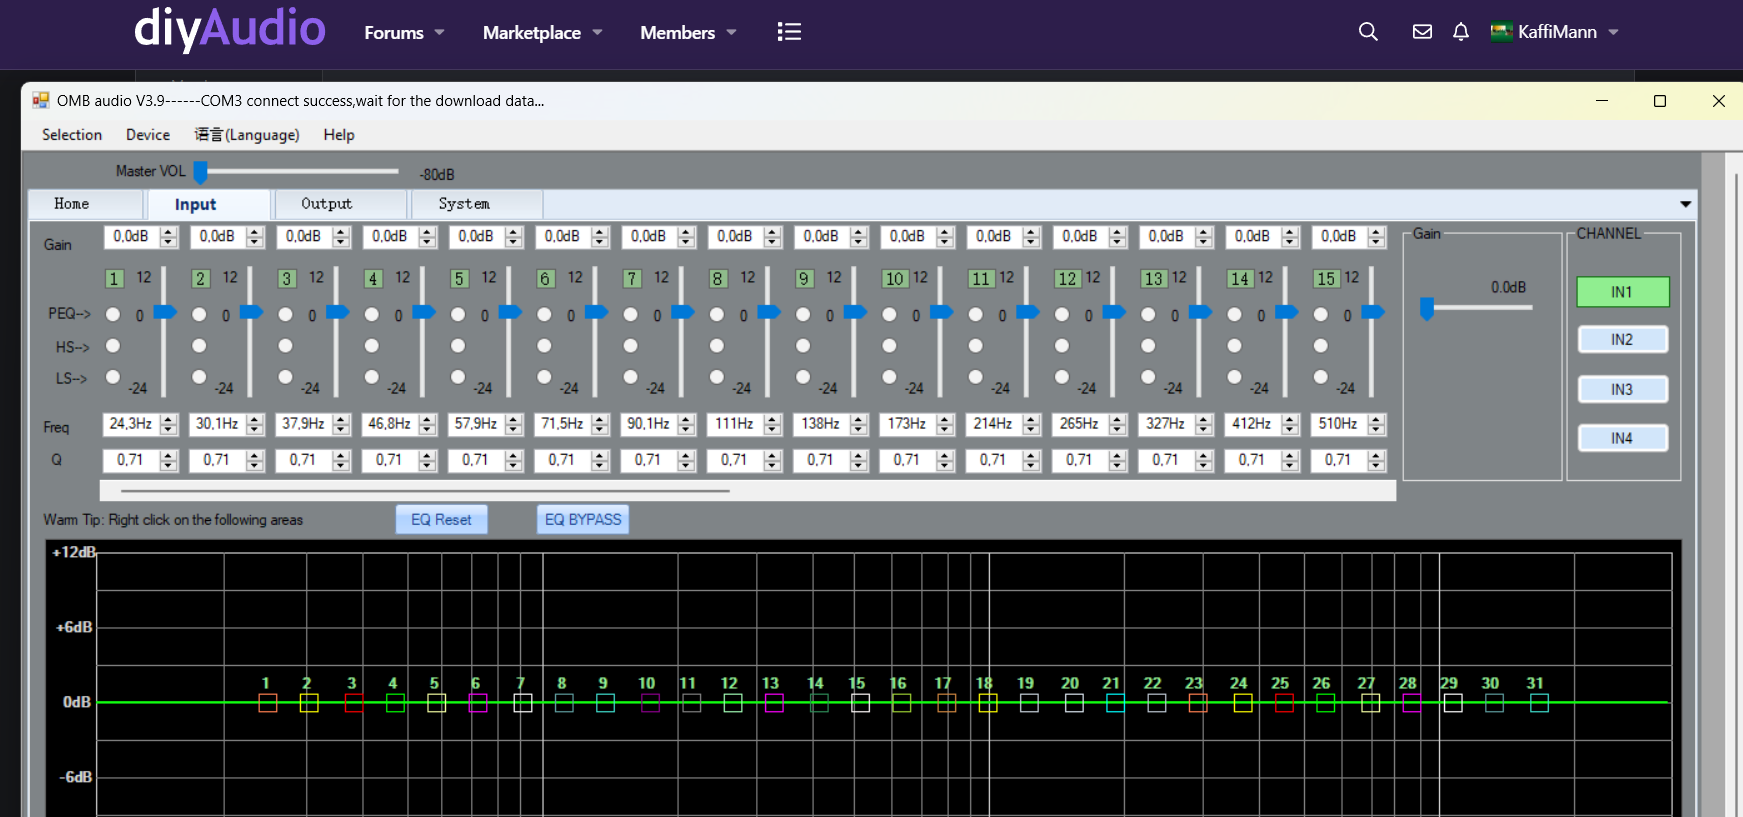Select EQ node 1 square on graph
1743x817 pixels.
click(267, 703)
